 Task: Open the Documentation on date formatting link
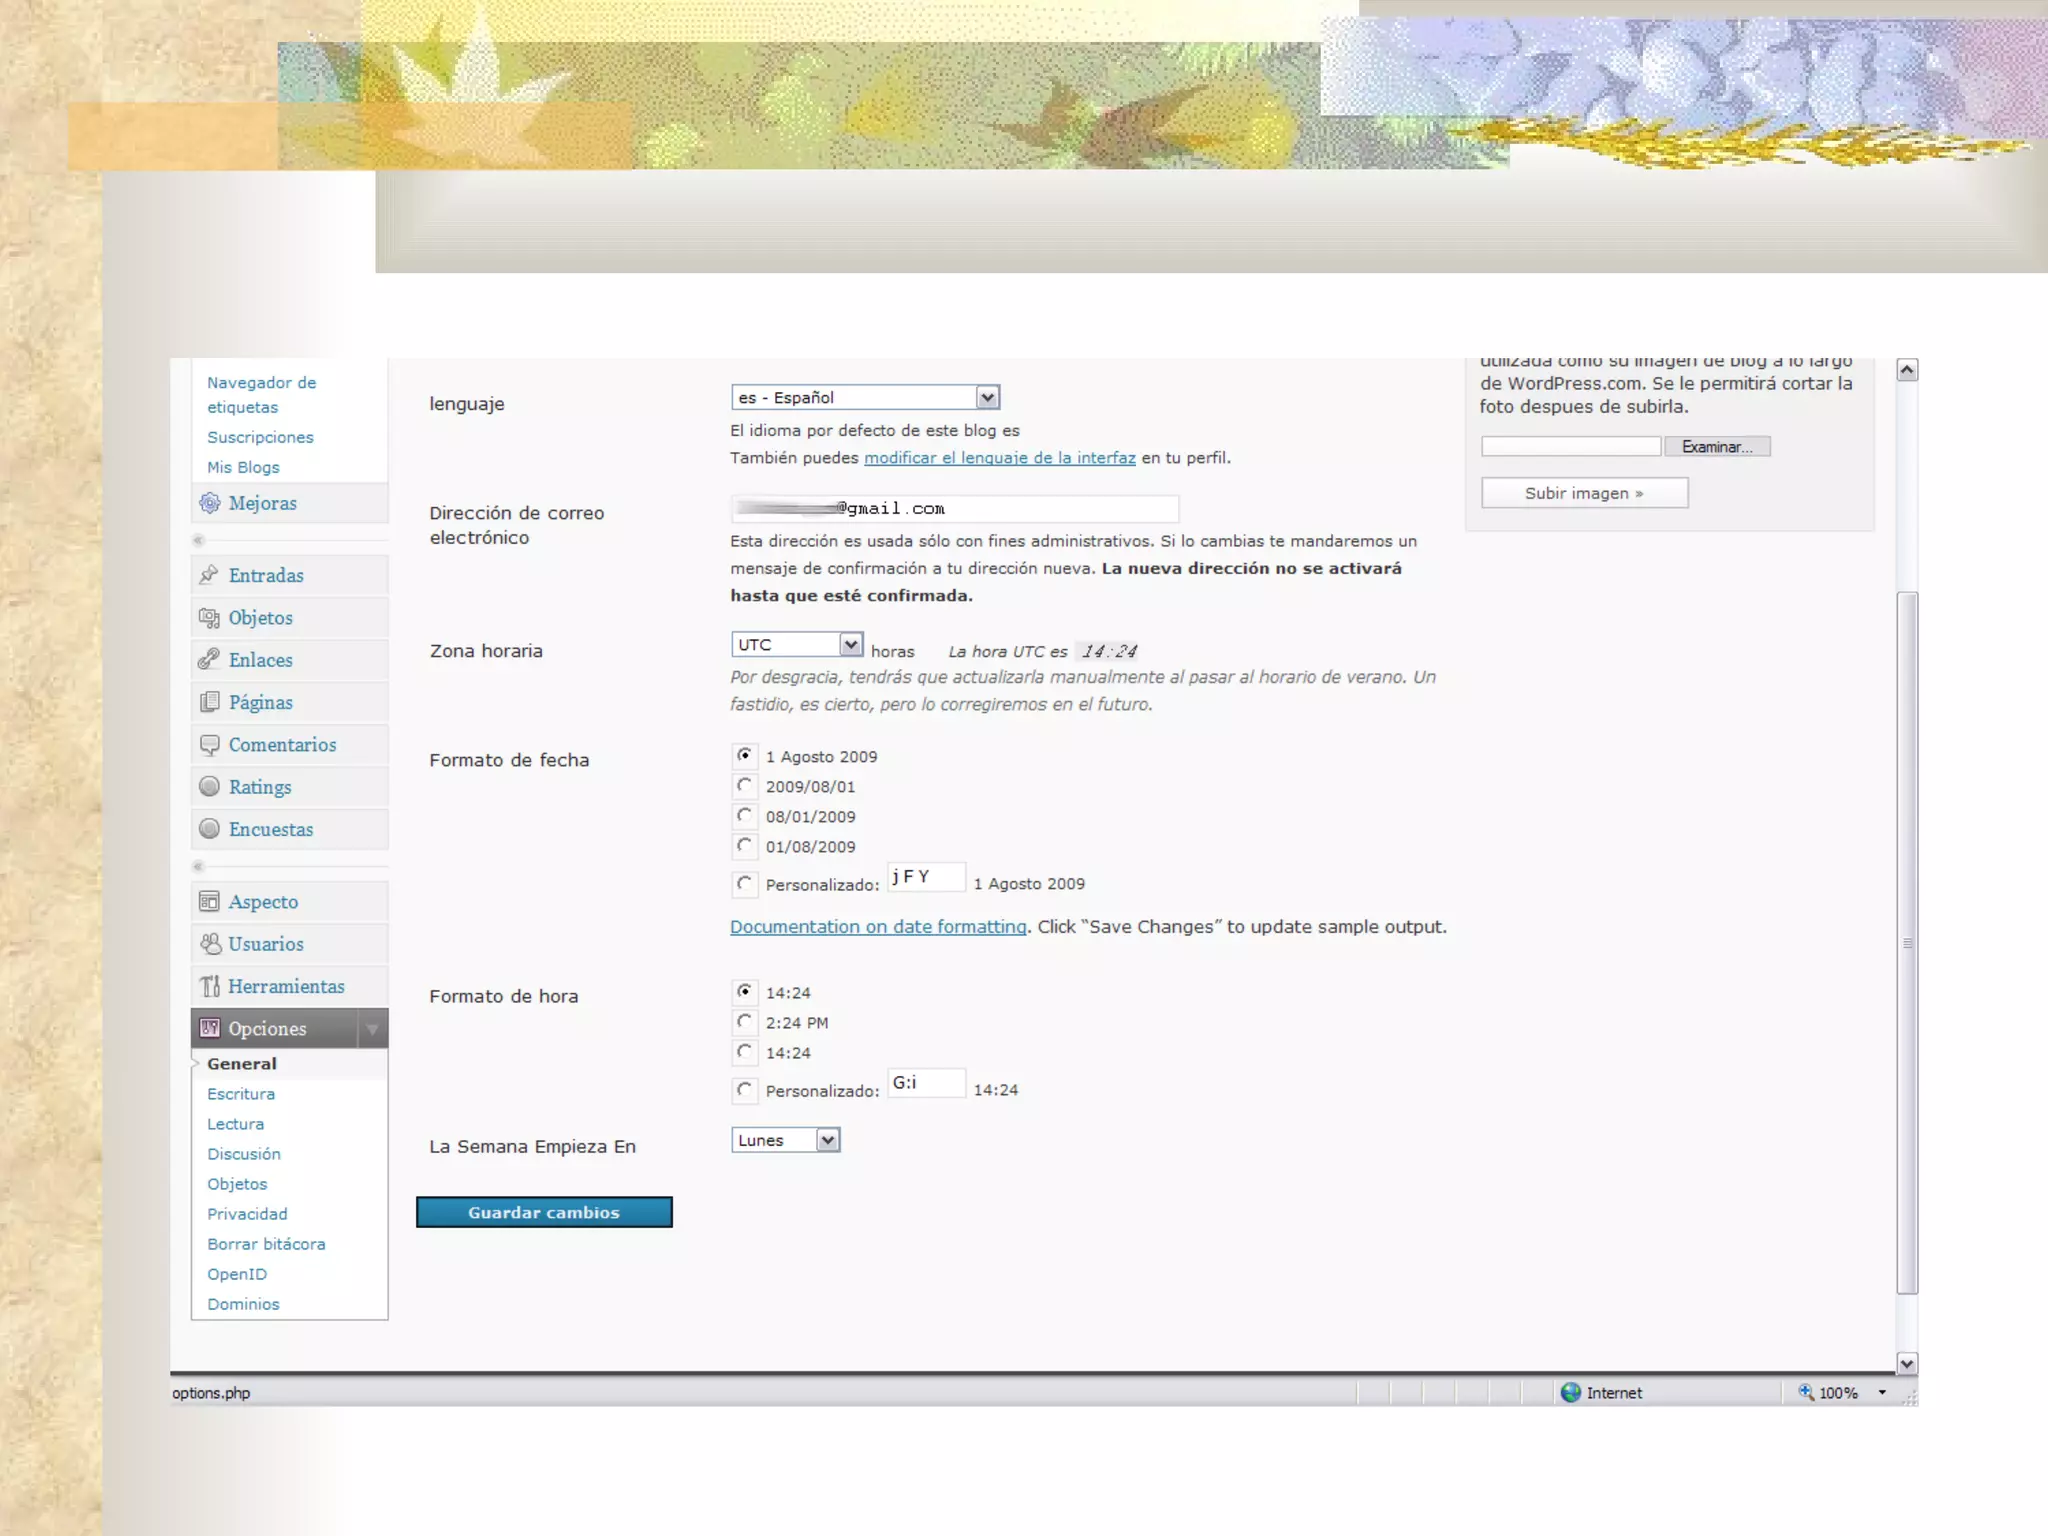[x=878, y=927]
